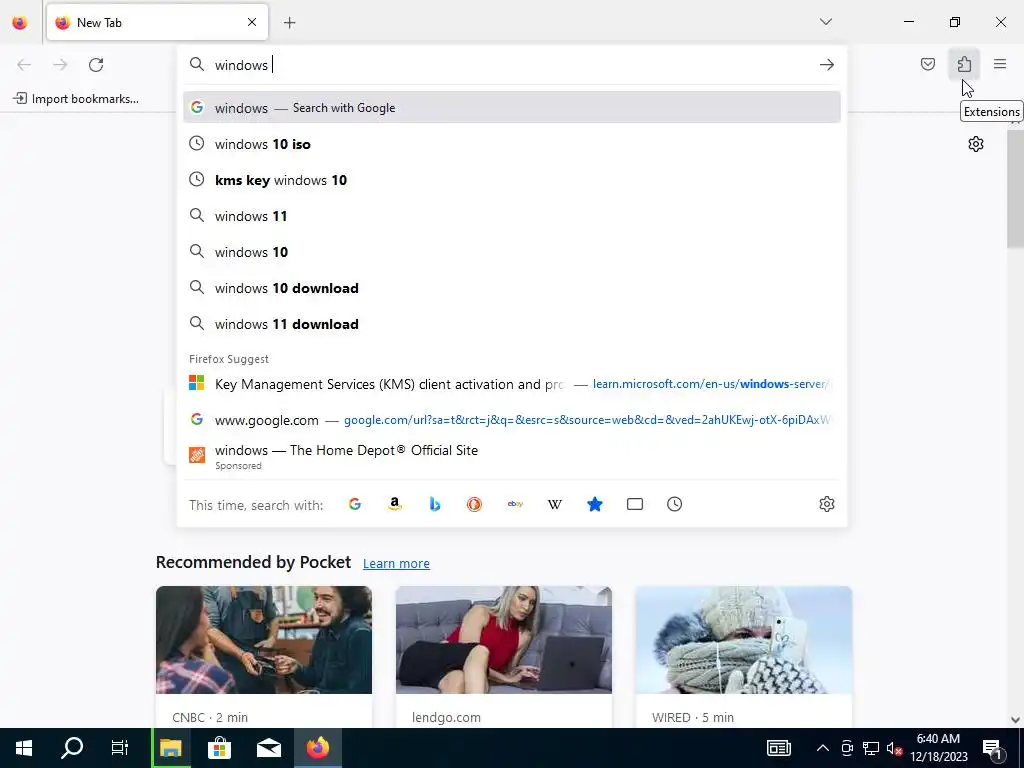The width and height of the screenshot is (1024, 768).
Task: Open the CNBC 2 min story thumbnail
Action: (x=264, y=640)
